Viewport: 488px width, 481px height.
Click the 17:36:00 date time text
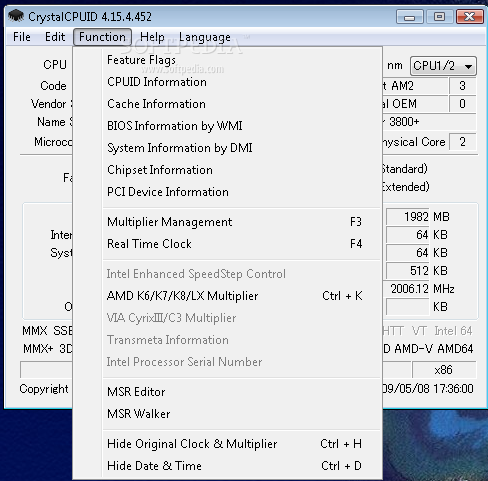(427, 389)
